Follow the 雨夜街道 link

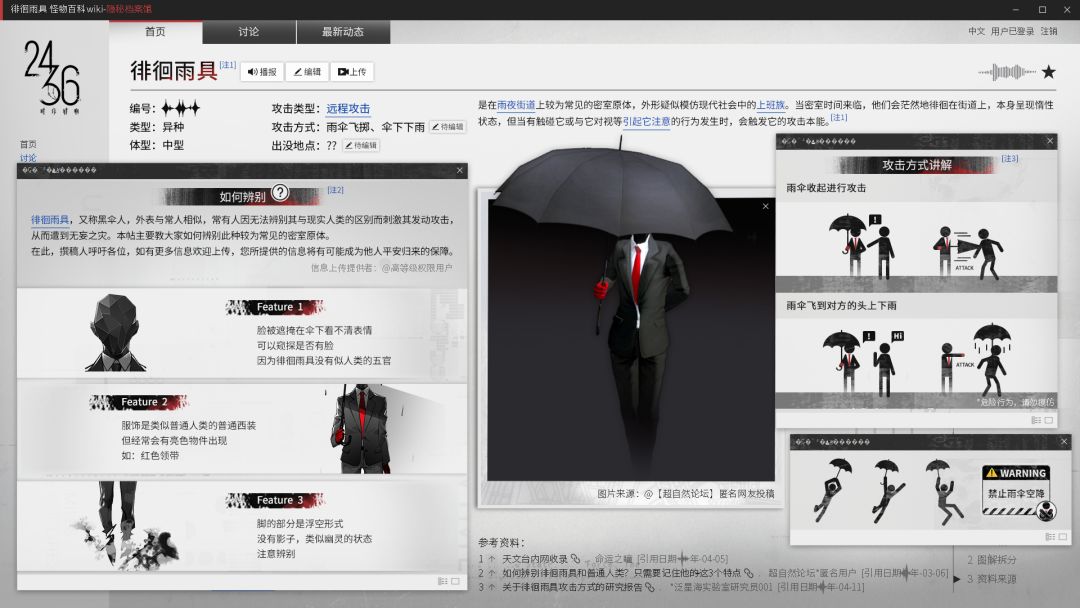pos(516,105)
